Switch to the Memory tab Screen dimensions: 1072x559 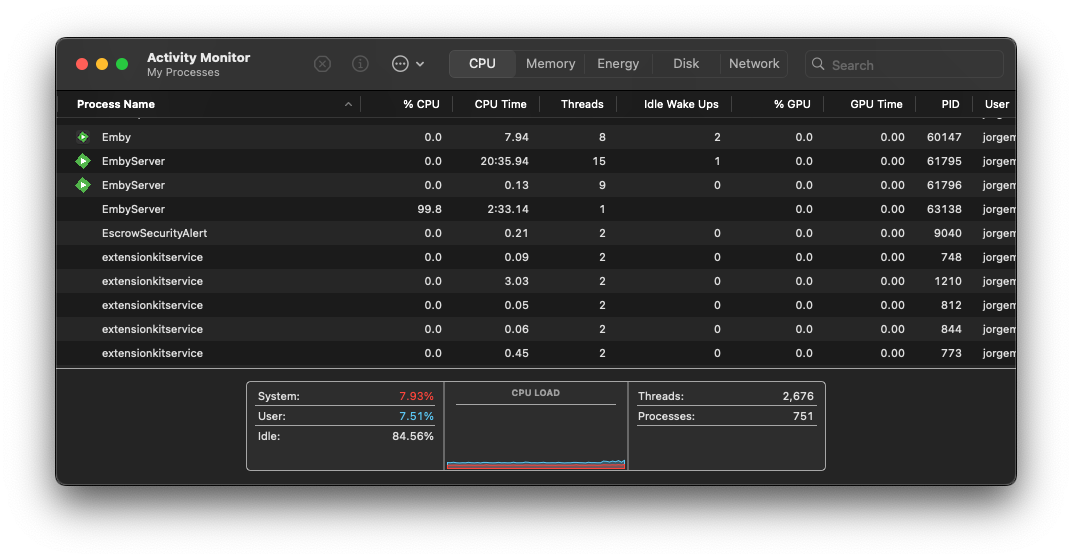(x=550, y=64)
